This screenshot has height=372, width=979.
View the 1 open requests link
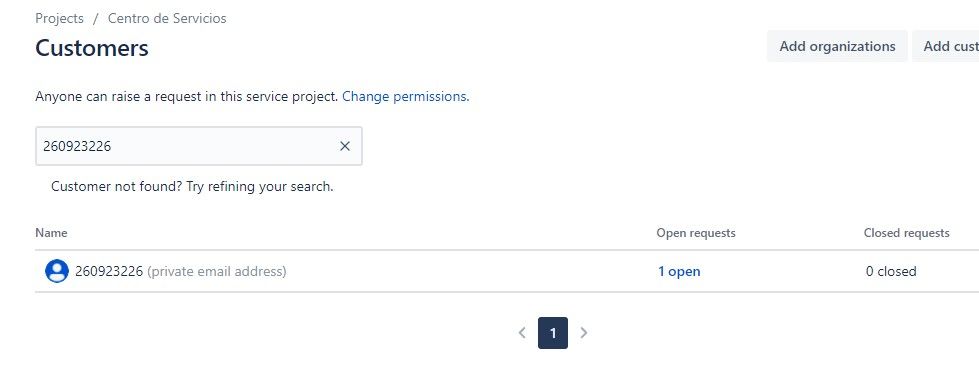click(679, 271)
